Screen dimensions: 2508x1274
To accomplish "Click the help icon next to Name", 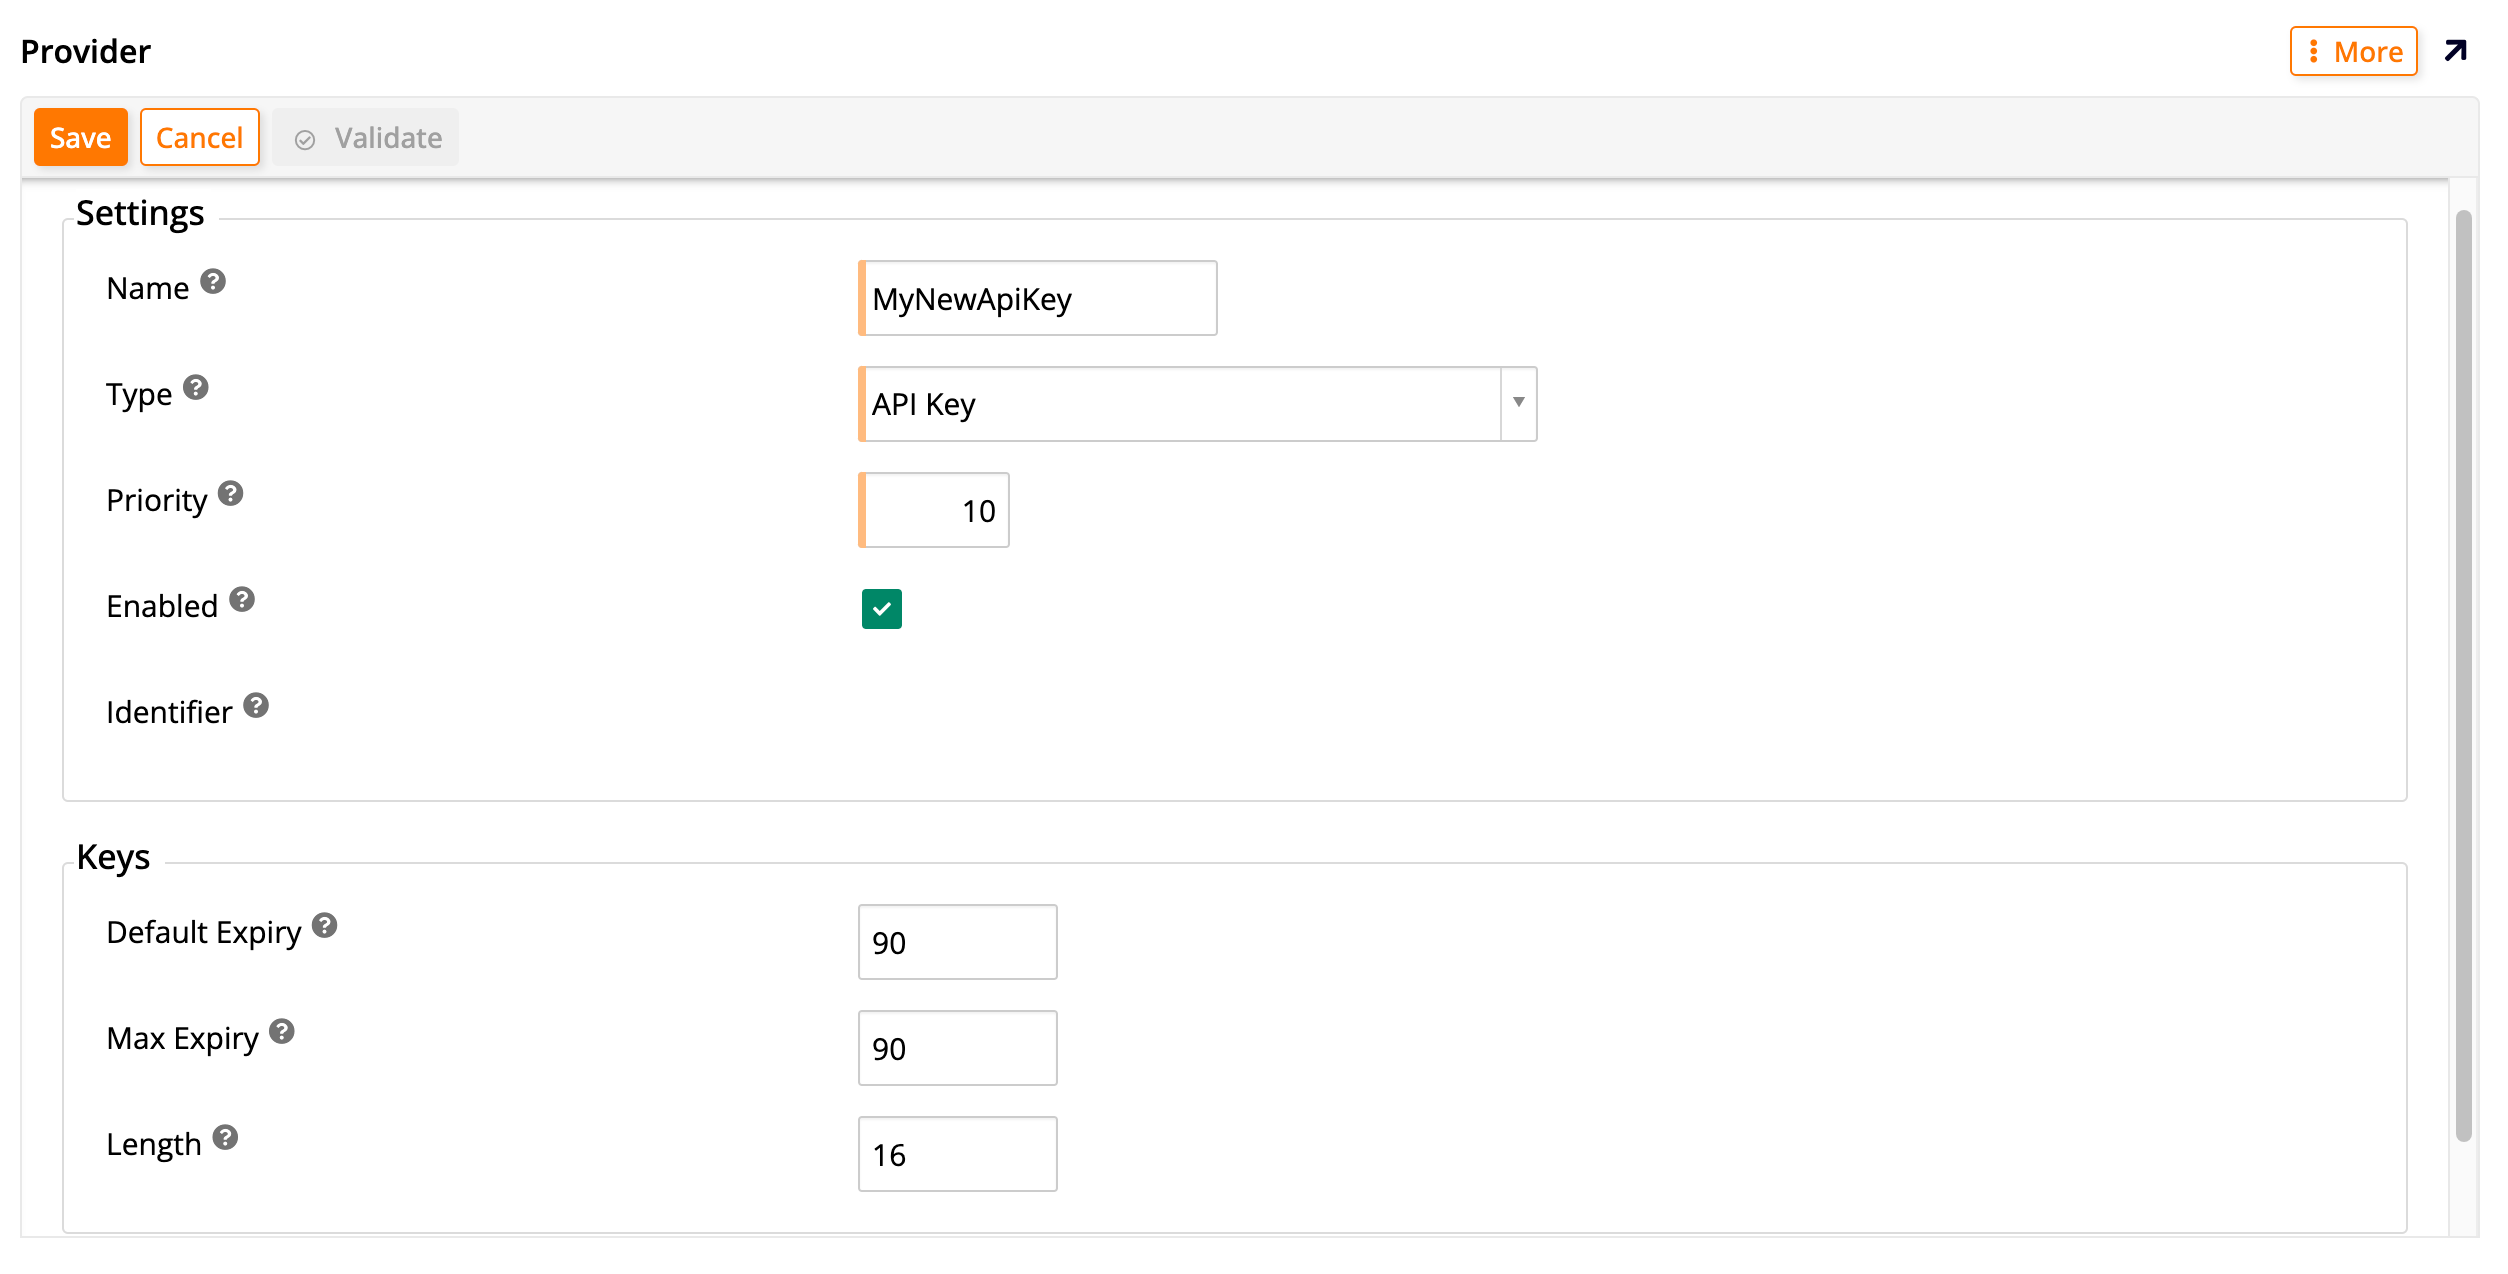I will coord(213,282).
